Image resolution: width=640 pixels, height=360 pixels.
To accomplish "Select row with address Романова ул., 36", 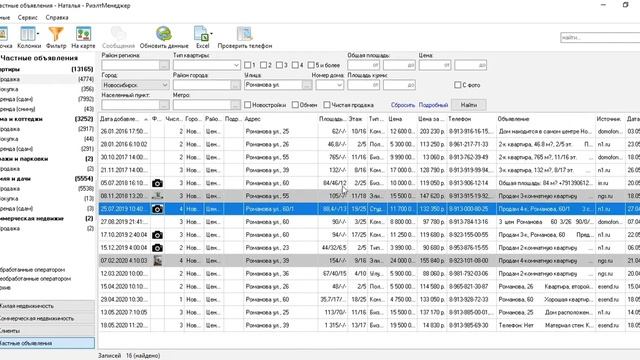I will tap(369, 273).
